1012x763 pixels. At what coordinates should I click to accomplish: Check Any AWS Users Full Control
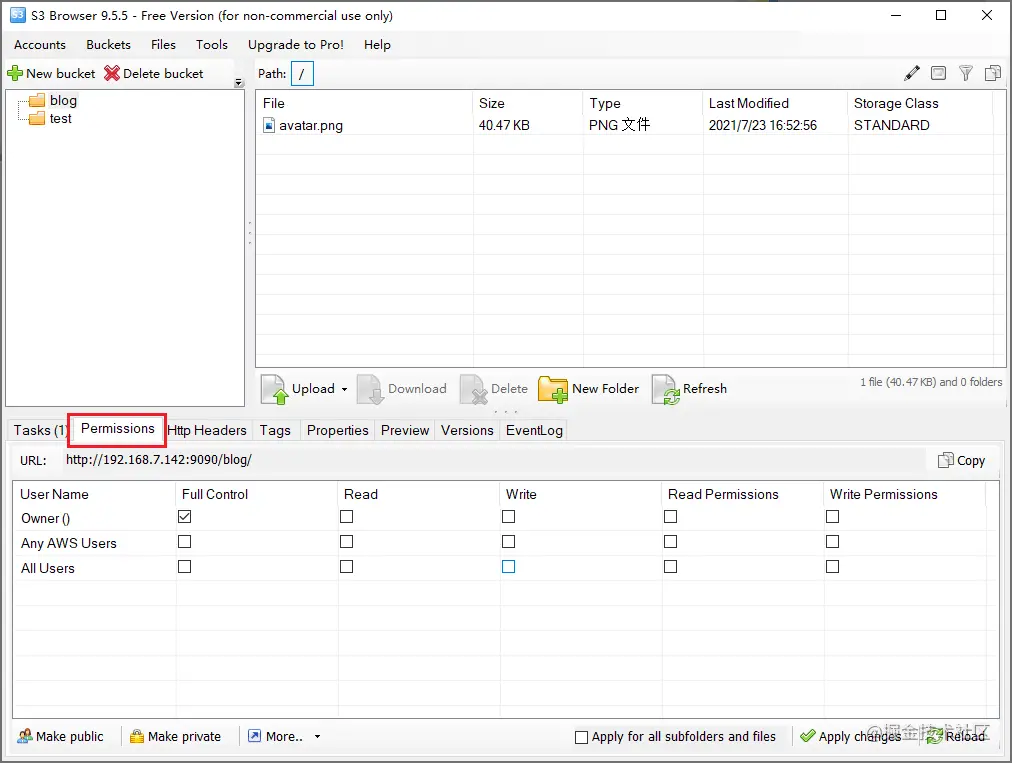(x=185, y=542)
